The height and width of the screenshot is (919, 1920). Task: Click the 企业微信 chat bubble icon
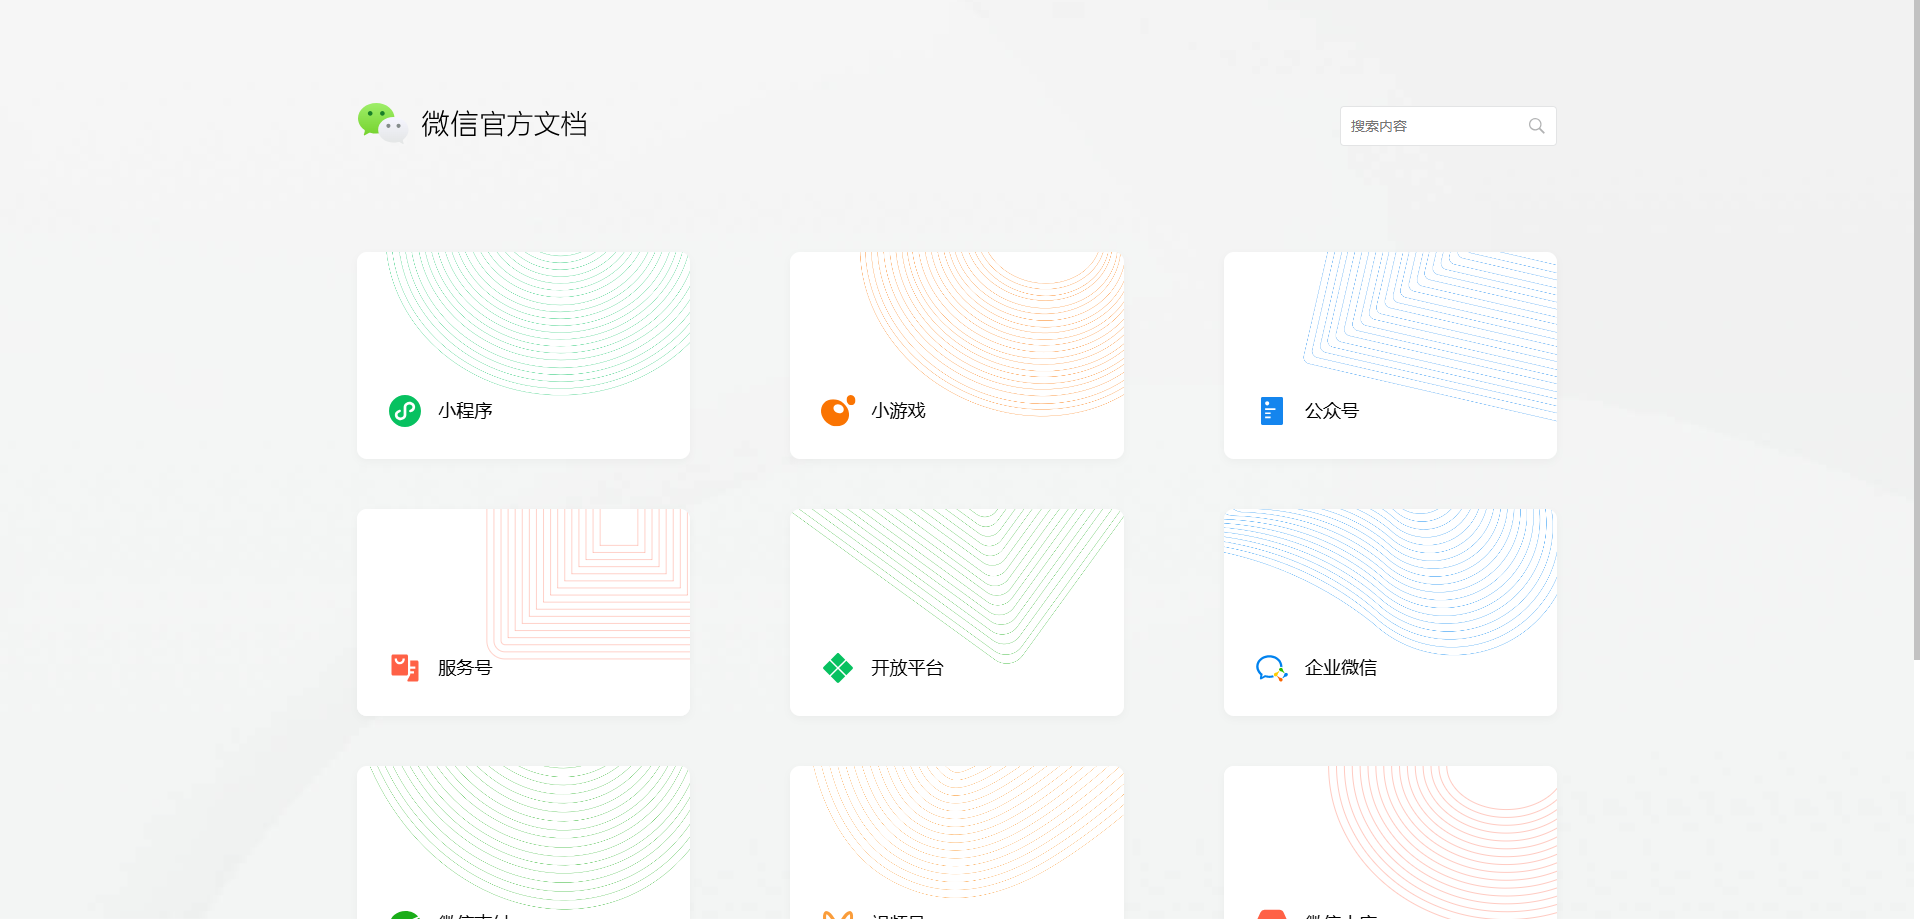1271,668
